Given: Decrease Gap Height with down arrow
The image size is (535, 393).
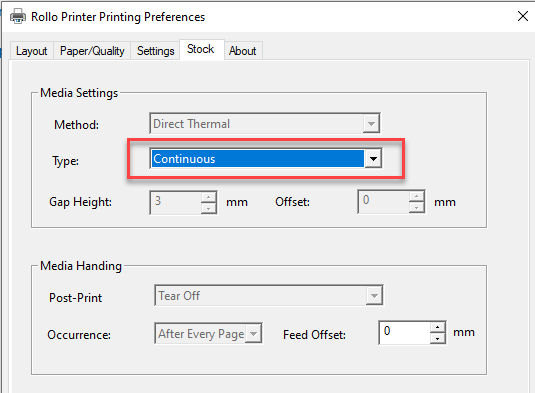Looking at the screenshot, I should [x=208, y=208].
